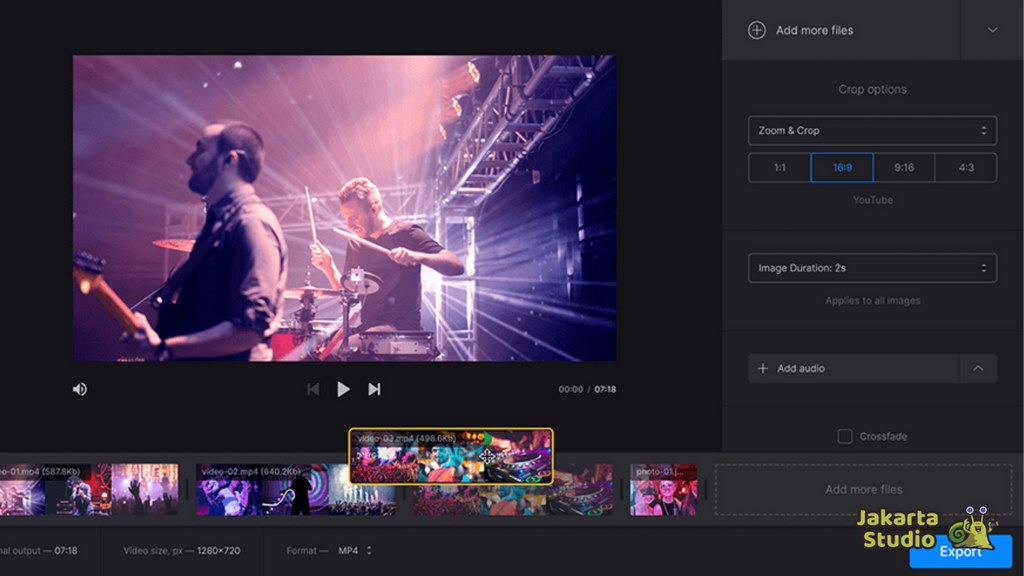Click the video-02.mp4 clip in the timeline

pos(295,490)
